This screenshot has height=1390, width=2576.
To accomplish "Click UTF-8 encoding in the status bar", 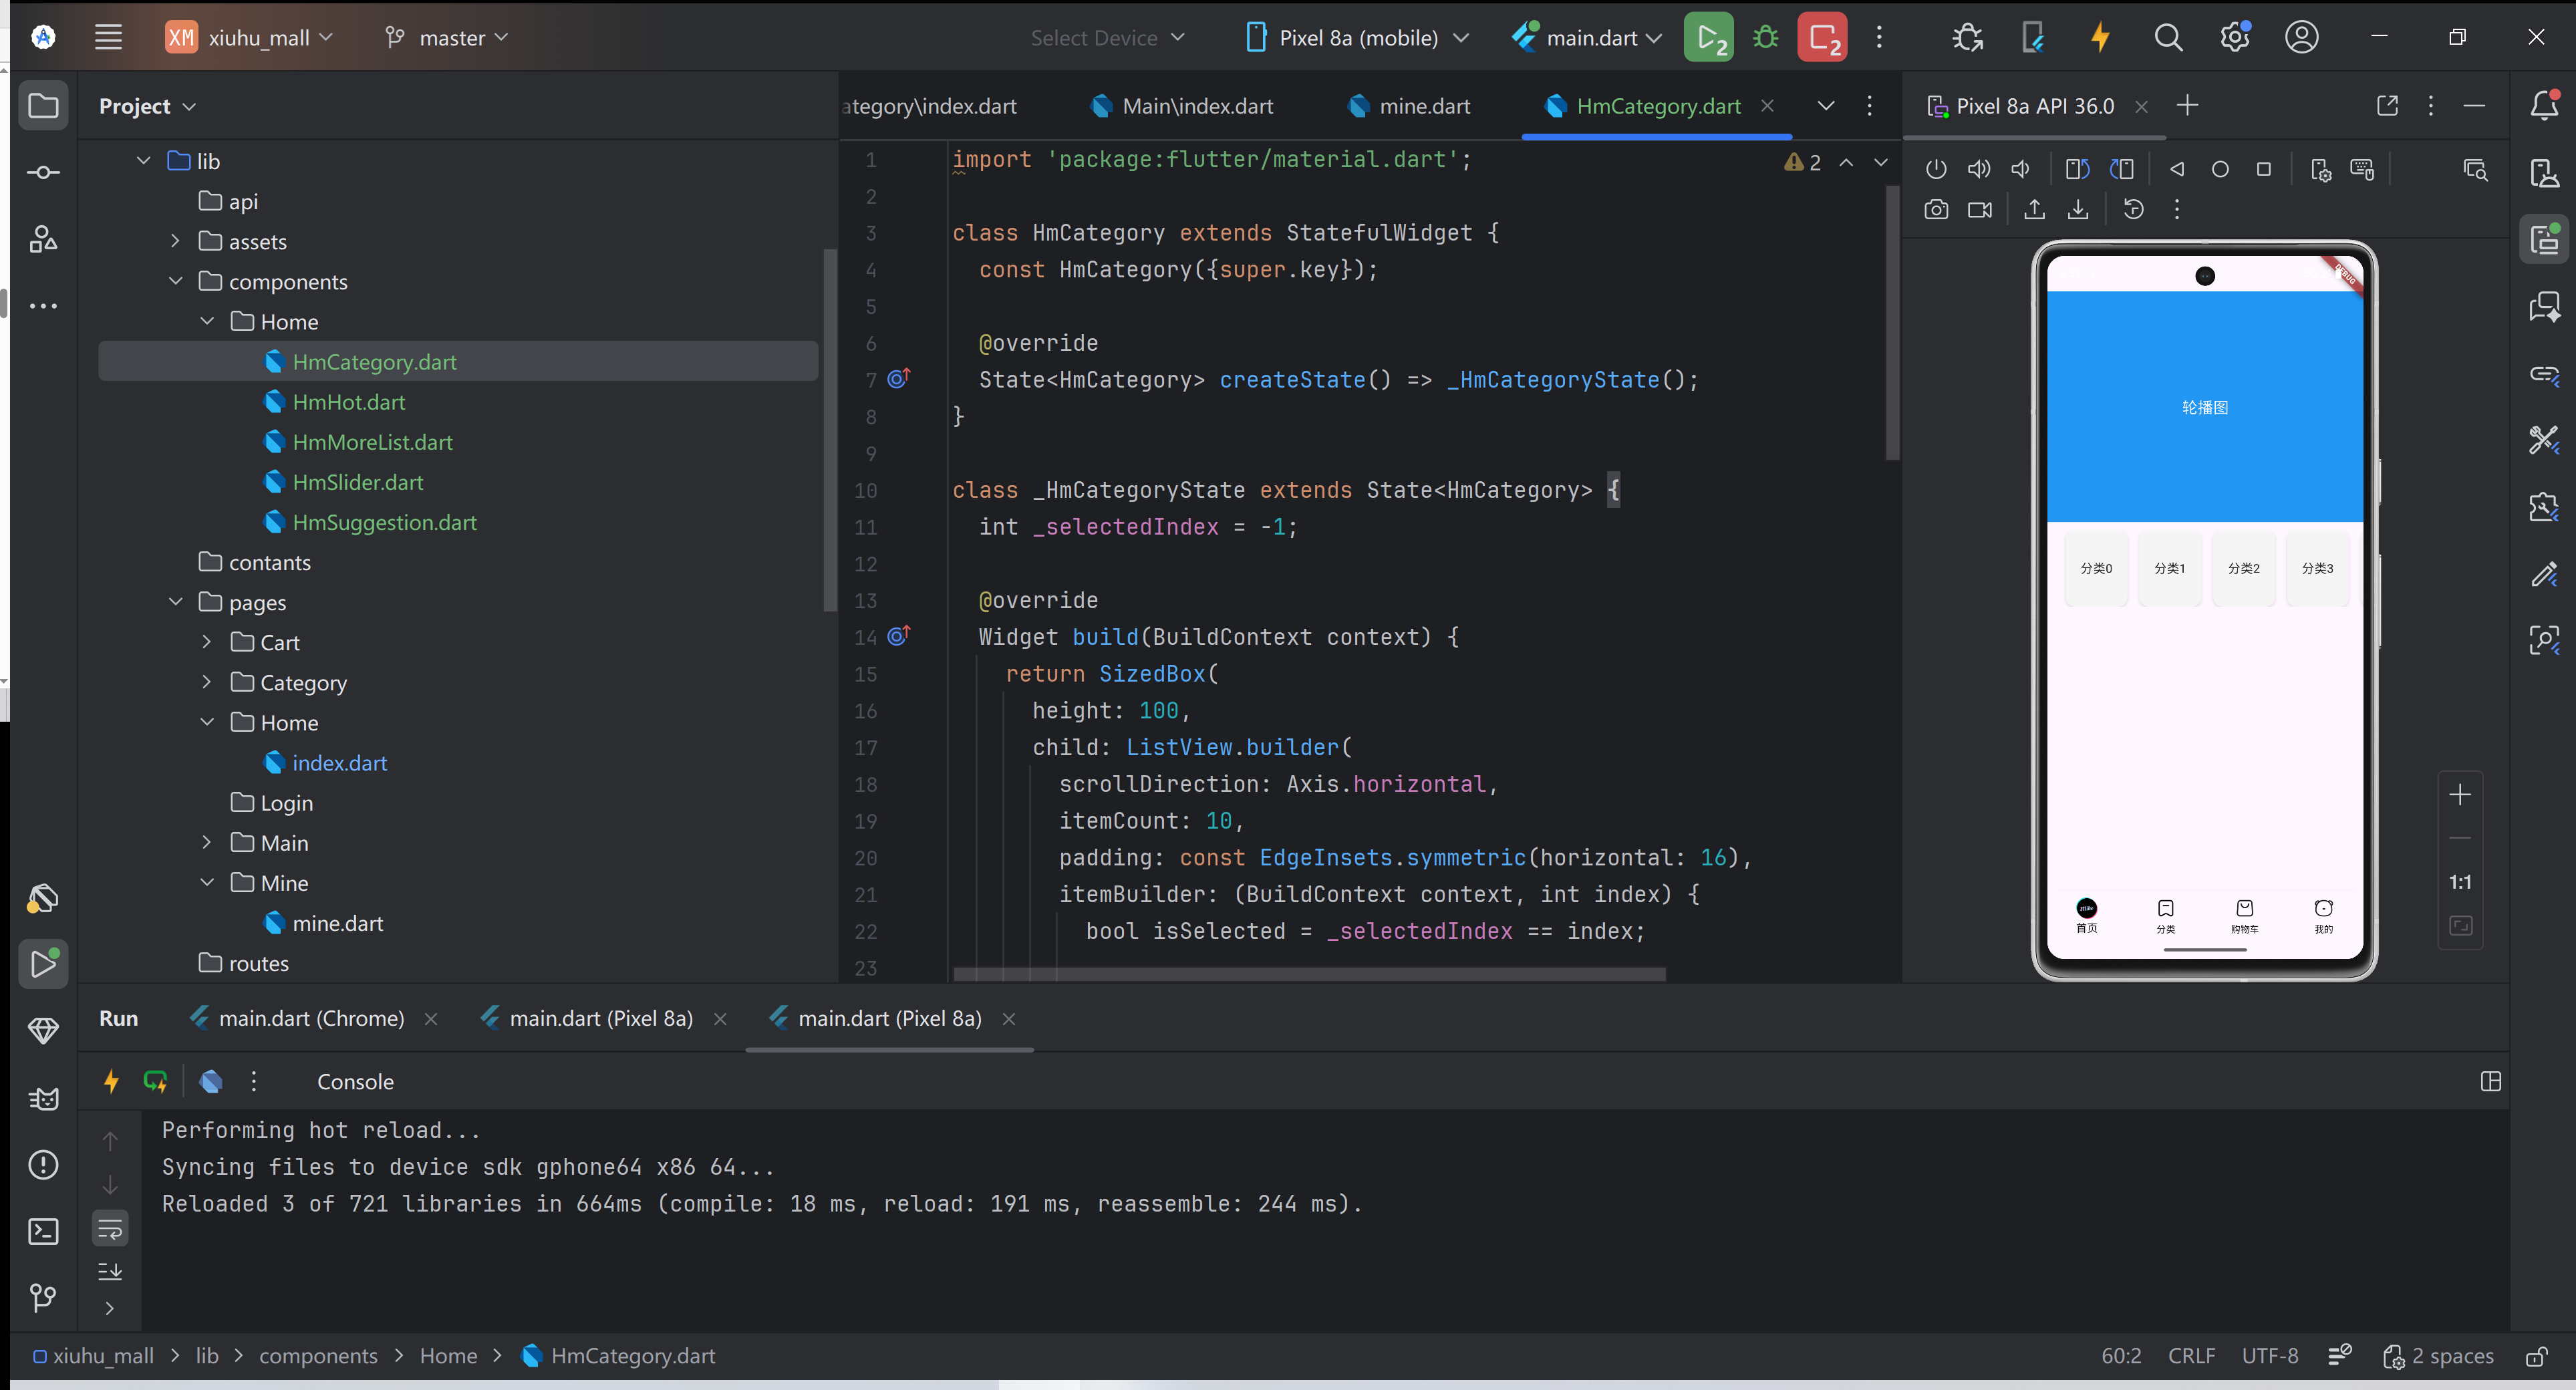I will coord(2270,1356).
